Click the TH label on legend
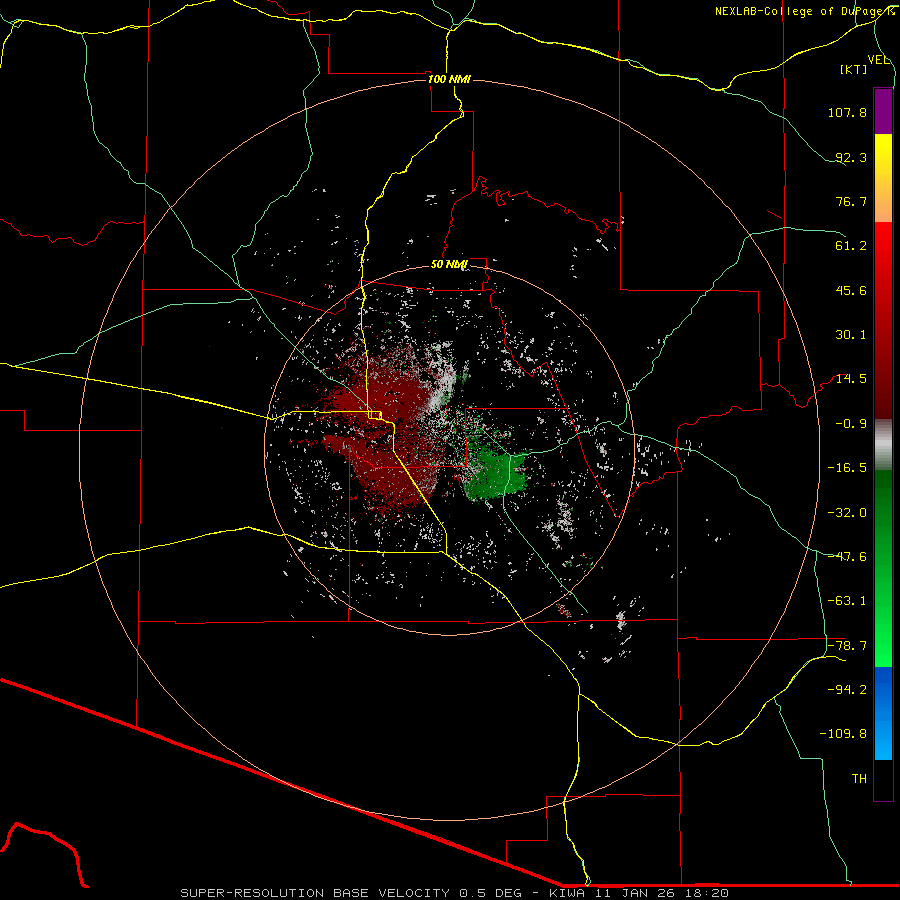900x900 pixels. pos(859,779)
